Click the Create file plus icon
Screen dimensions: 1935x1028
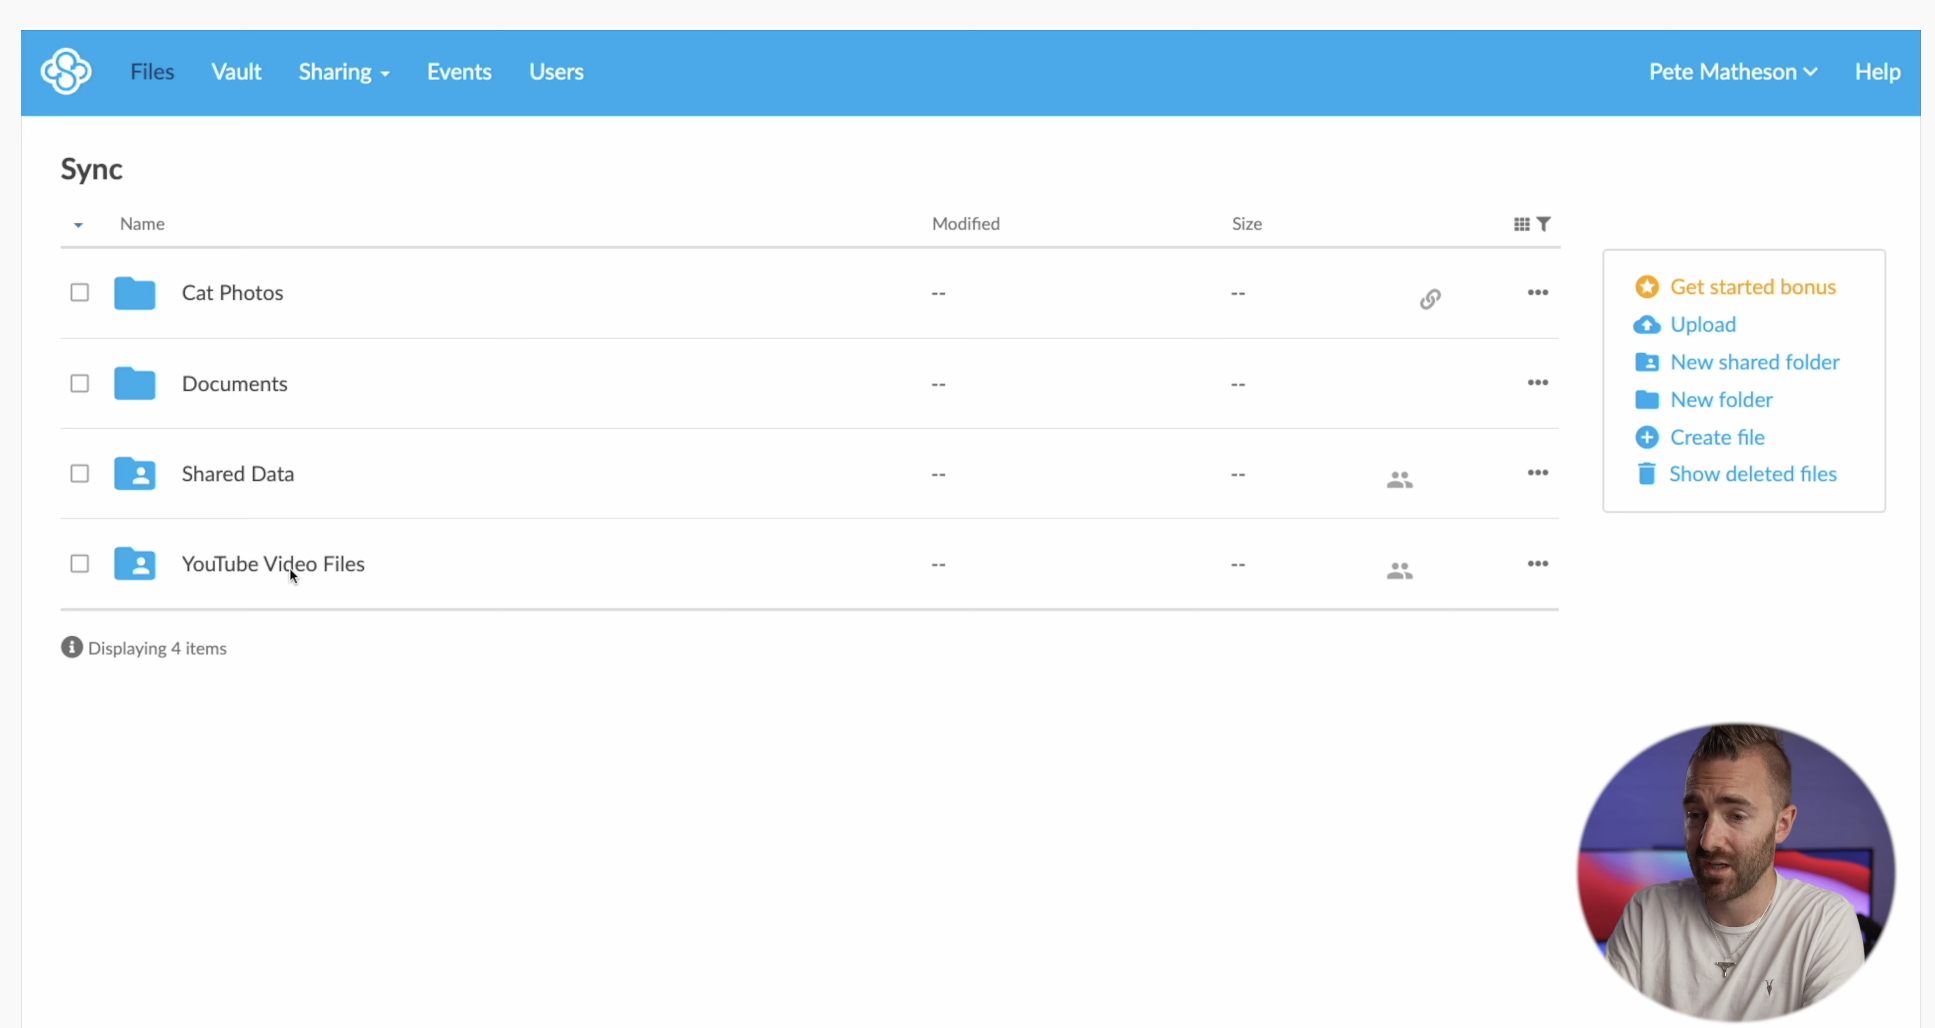point(1647,437)
